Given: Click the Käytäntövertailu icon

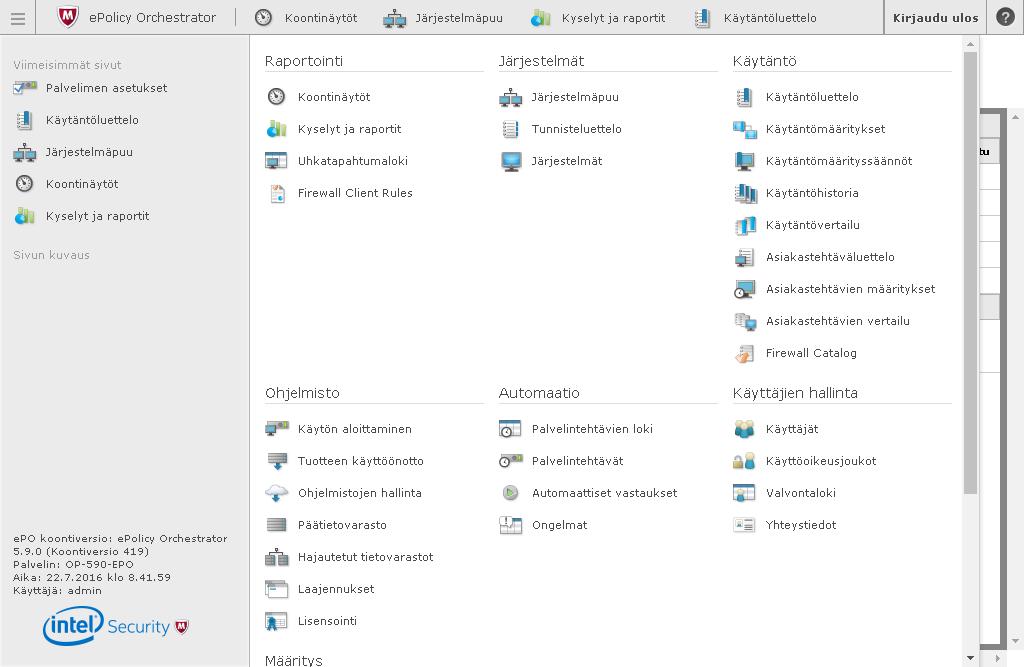Looking at the screenshot, I should tap(745, 225).
